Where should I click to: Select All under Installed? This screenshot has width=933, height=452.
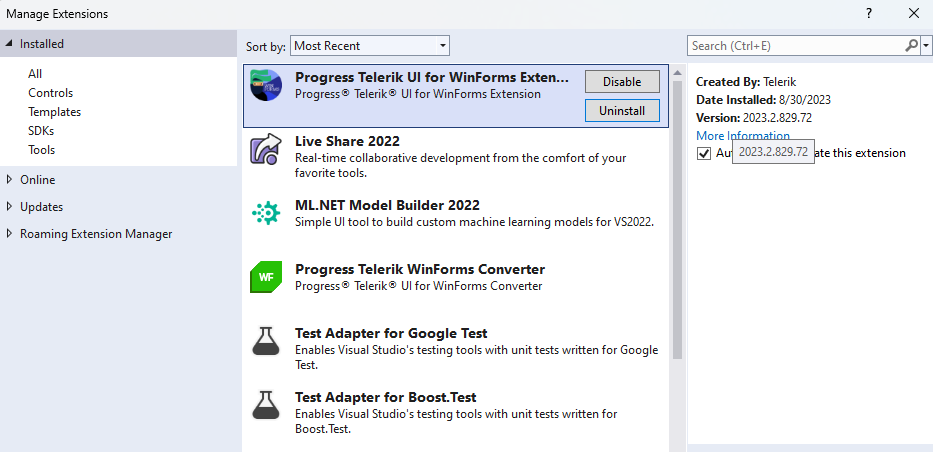click(x=35, y=74)
